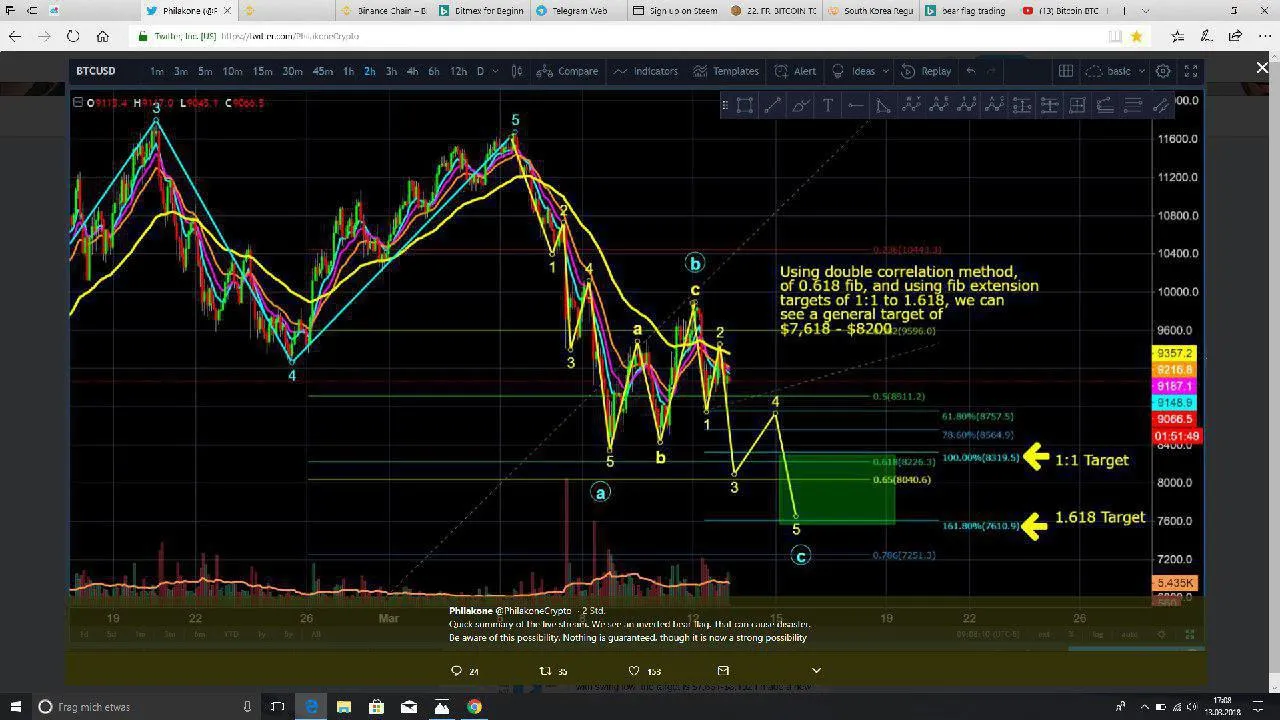Toggle chart fullscreen mode
Image resolution: width=1280 pixels, height=720 pixels.
point(1191,71)
